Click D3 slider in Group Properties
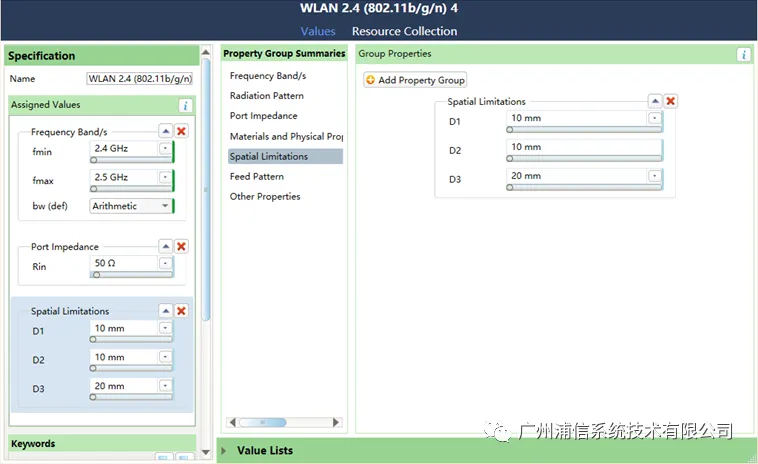This screenshot has height=464, width=758. click(x=584, y=188)
